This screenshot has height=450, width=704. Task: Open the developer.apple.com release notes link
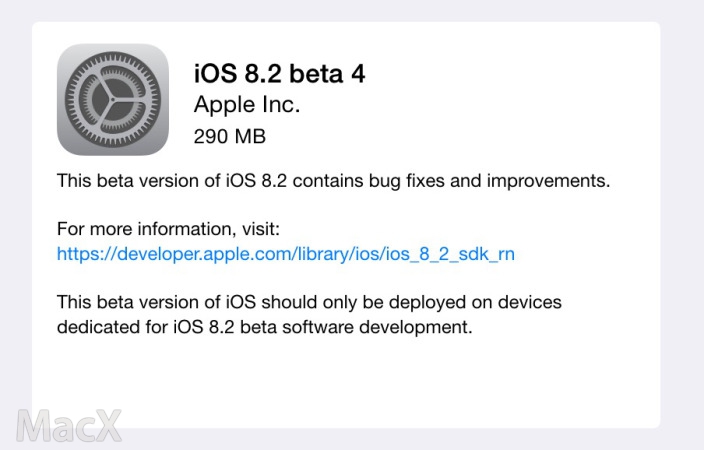(286, 254)
